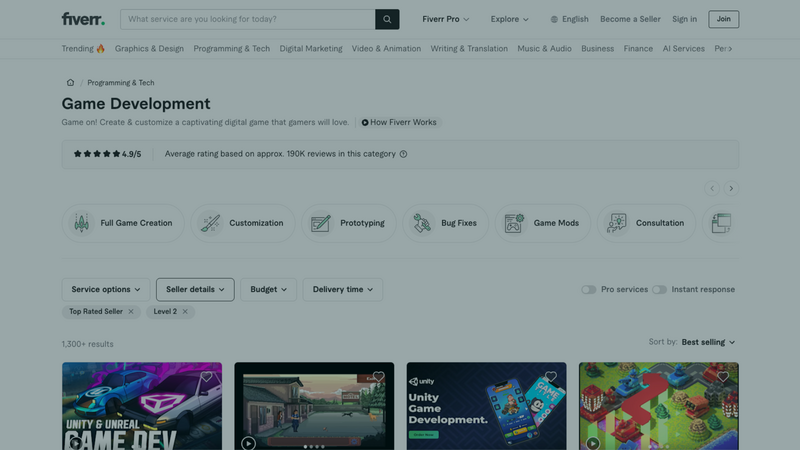Open Delivery time dropdown
Viewport: 800px width, 450px height.
[343, 290]
